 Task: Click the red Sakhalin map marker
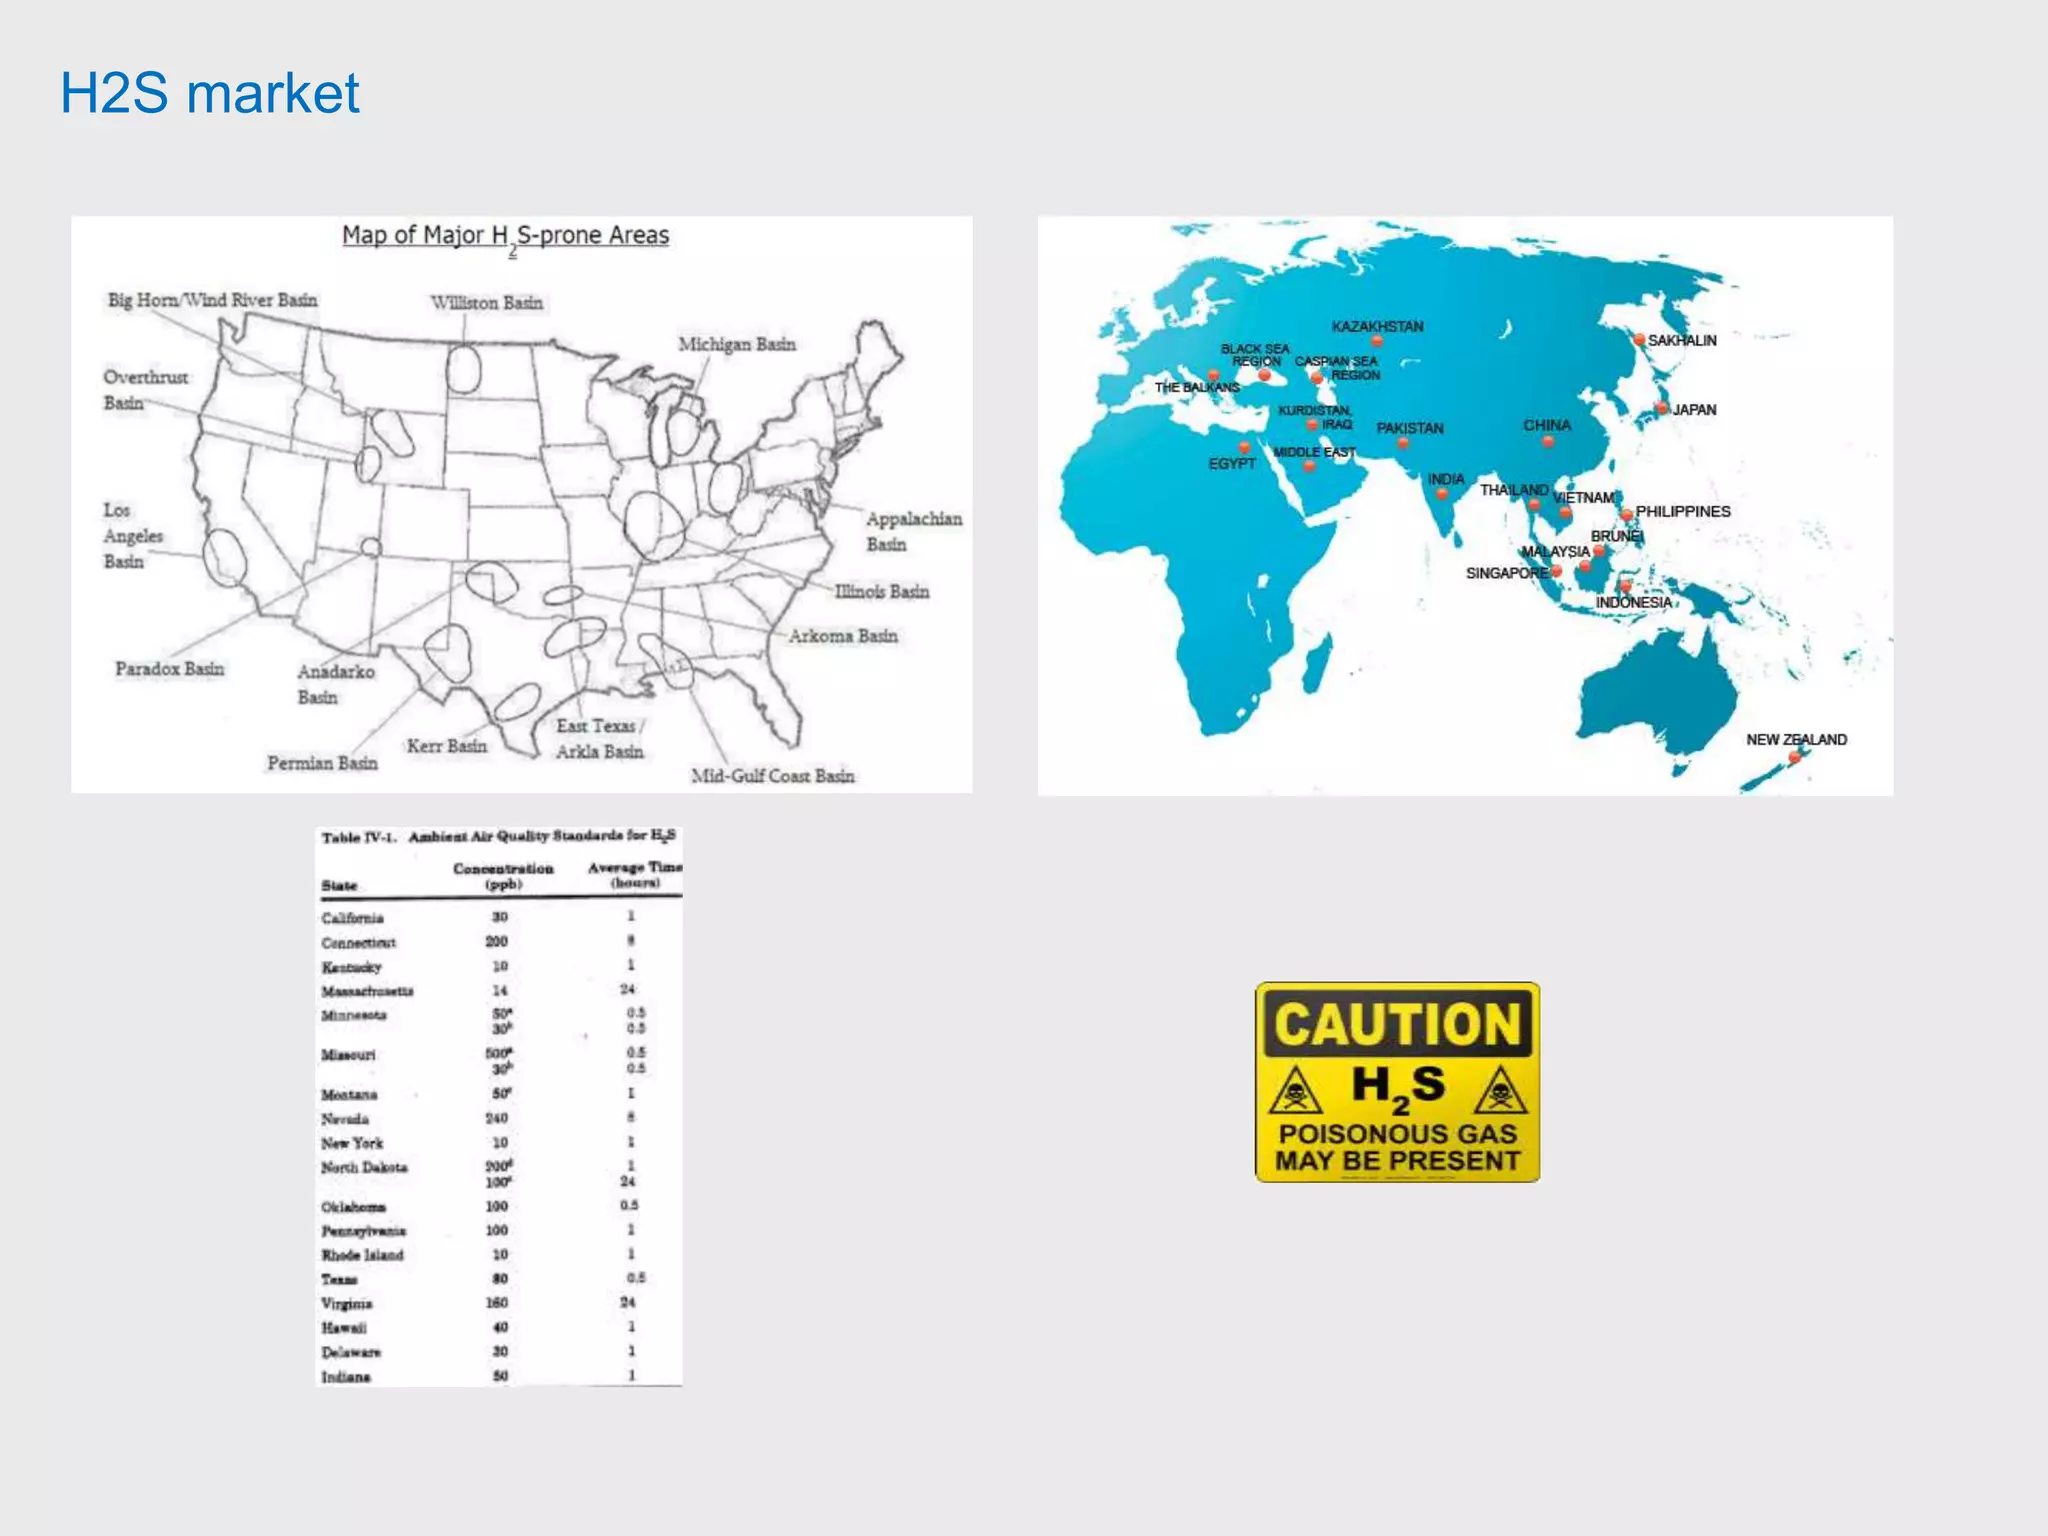click(1639, 340)
